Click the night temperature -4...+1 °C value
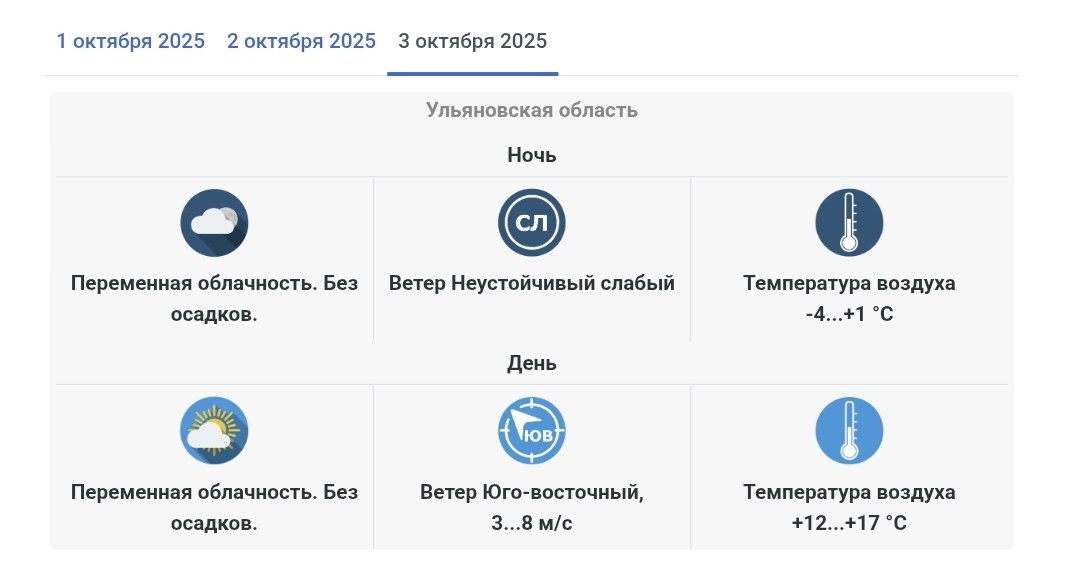The image size is (1079, 564). (x=849, y=314)
